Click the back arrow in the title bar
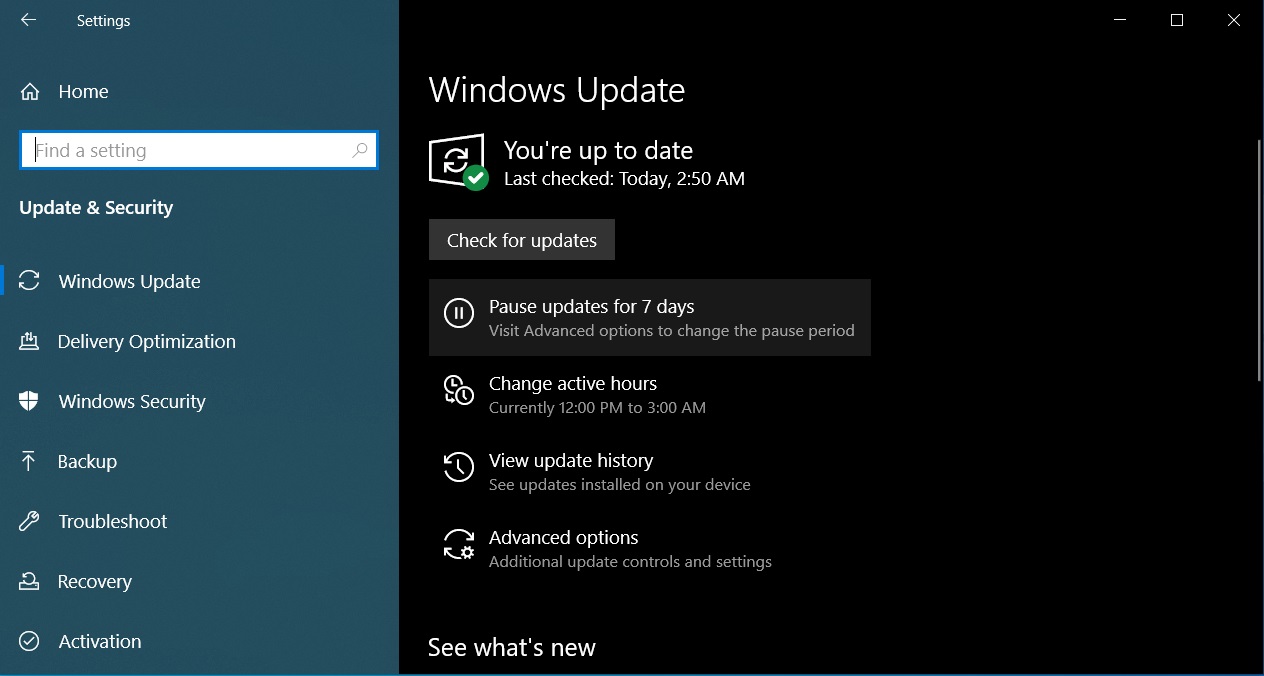Viewport: 1264px width, 676px height. click(27, 20)
